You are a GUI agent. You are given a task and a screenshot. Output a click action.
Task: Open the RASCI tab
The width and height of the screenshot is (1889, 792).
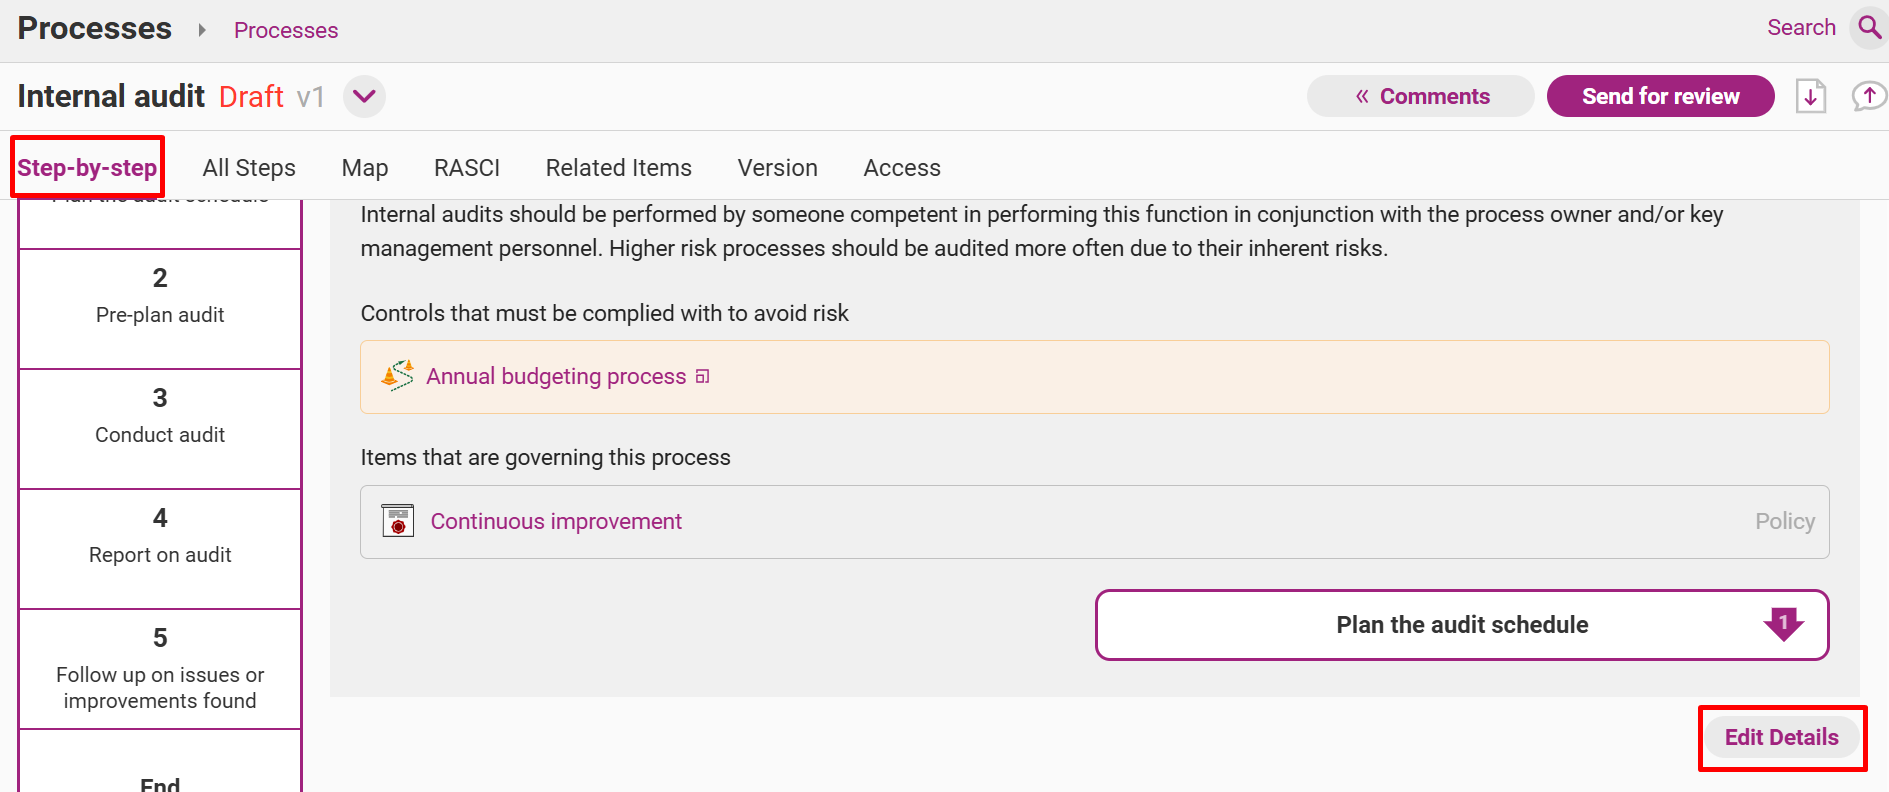click(467, 168)
